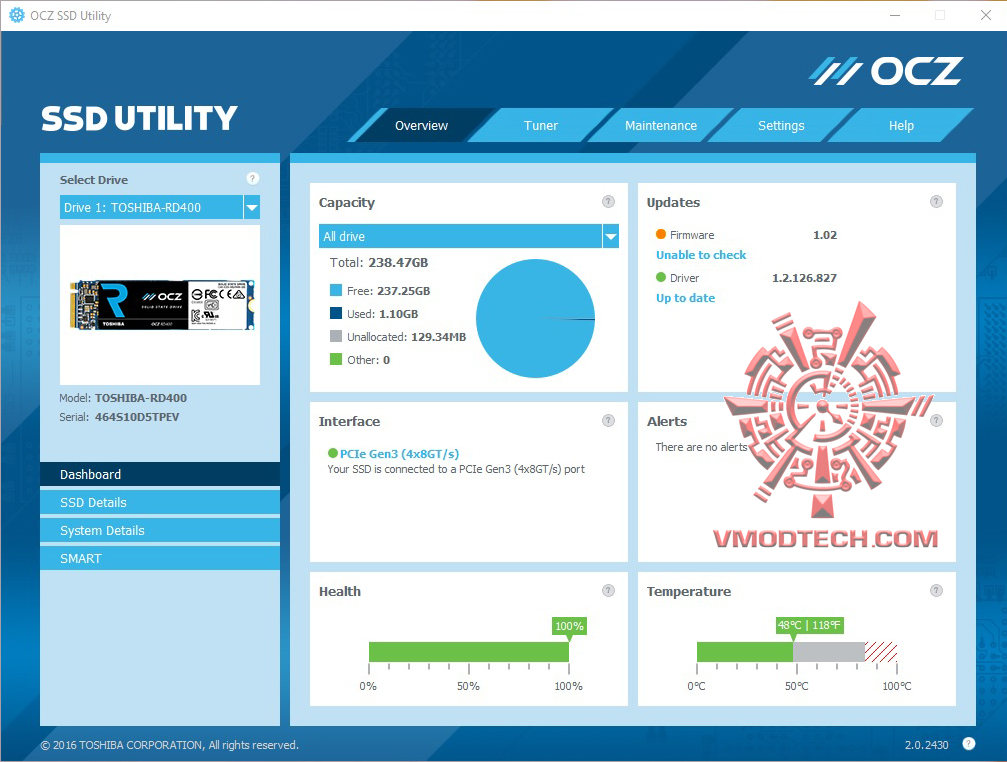
Task: Open the Updates panel help icon
Action: pos(937,201)
